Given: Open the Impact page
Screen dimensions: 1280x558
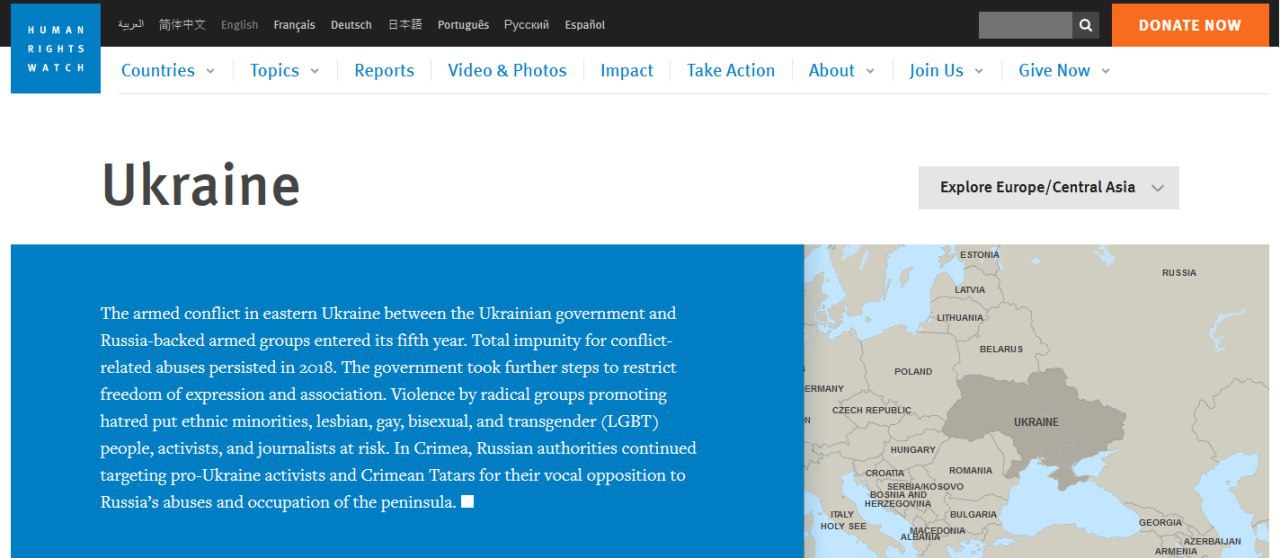Looking at the screenshot, I should point(626,70).
